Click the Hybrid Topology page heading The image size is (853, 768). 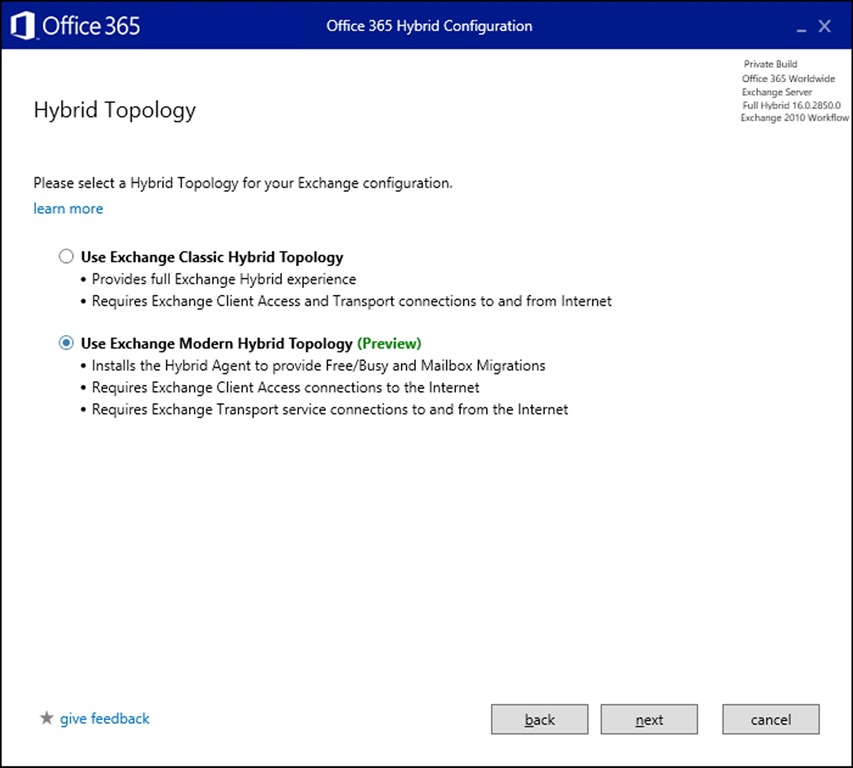[x=115, y=110]
